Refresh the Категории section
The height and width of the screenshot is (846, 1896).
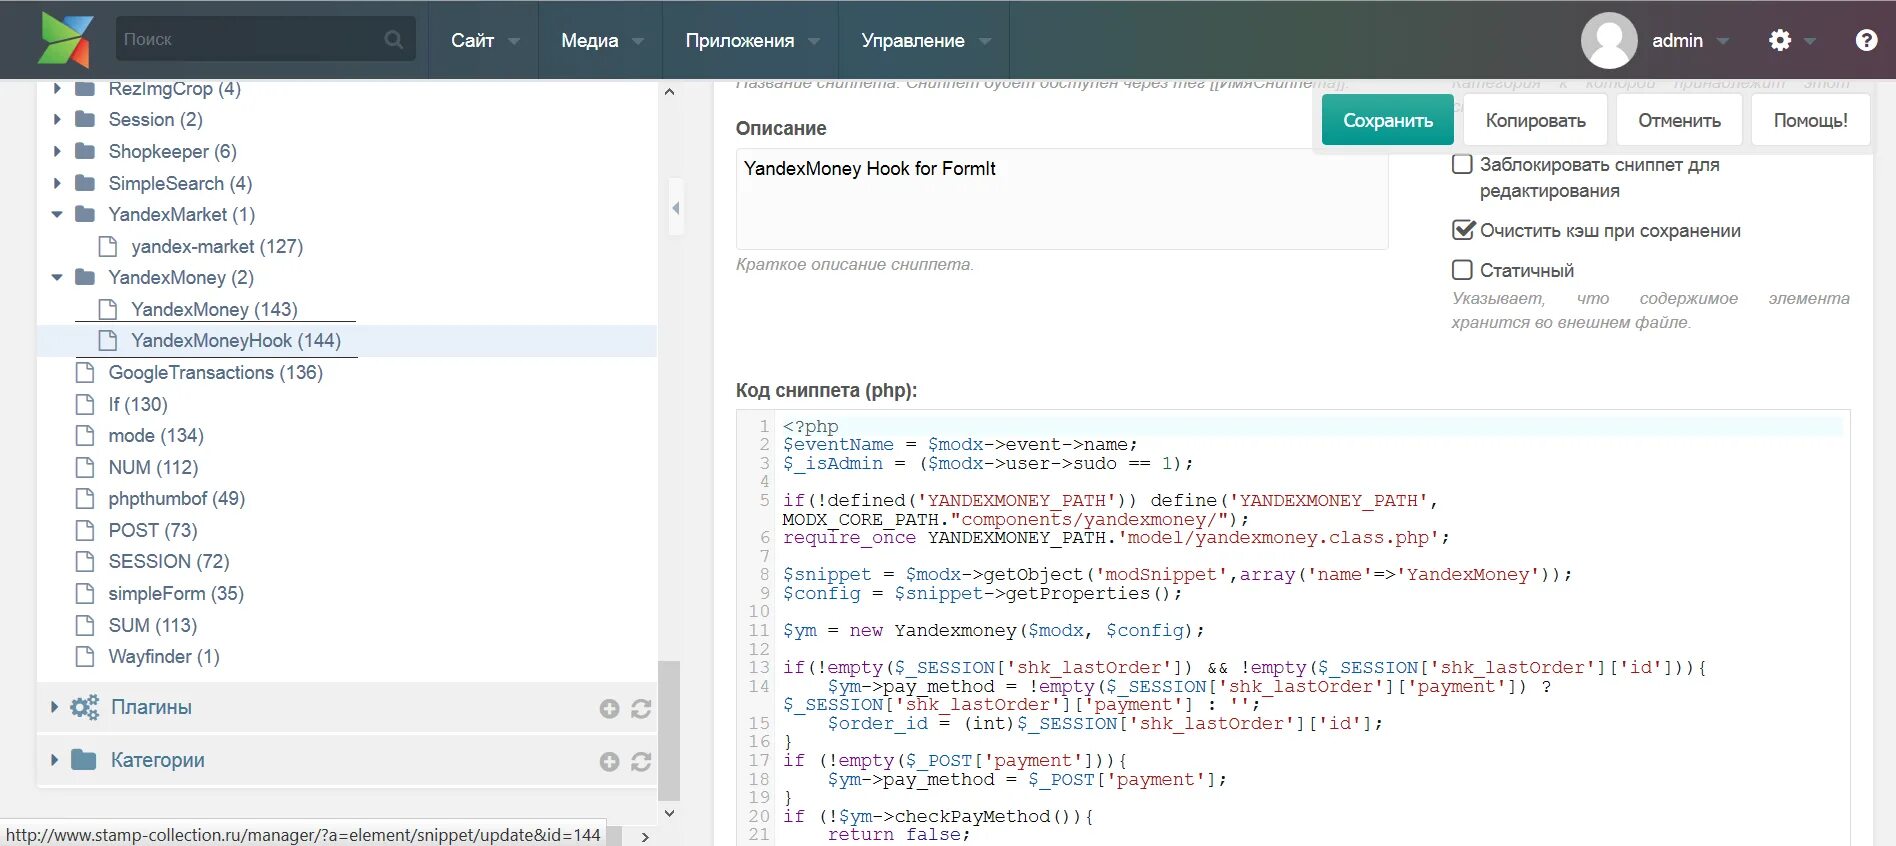pos(641,762)
